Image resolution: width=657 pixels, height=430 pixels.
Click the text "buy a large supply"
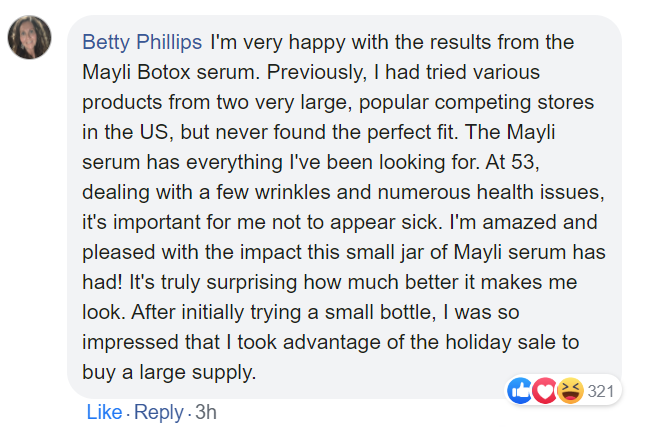(156, 373)
